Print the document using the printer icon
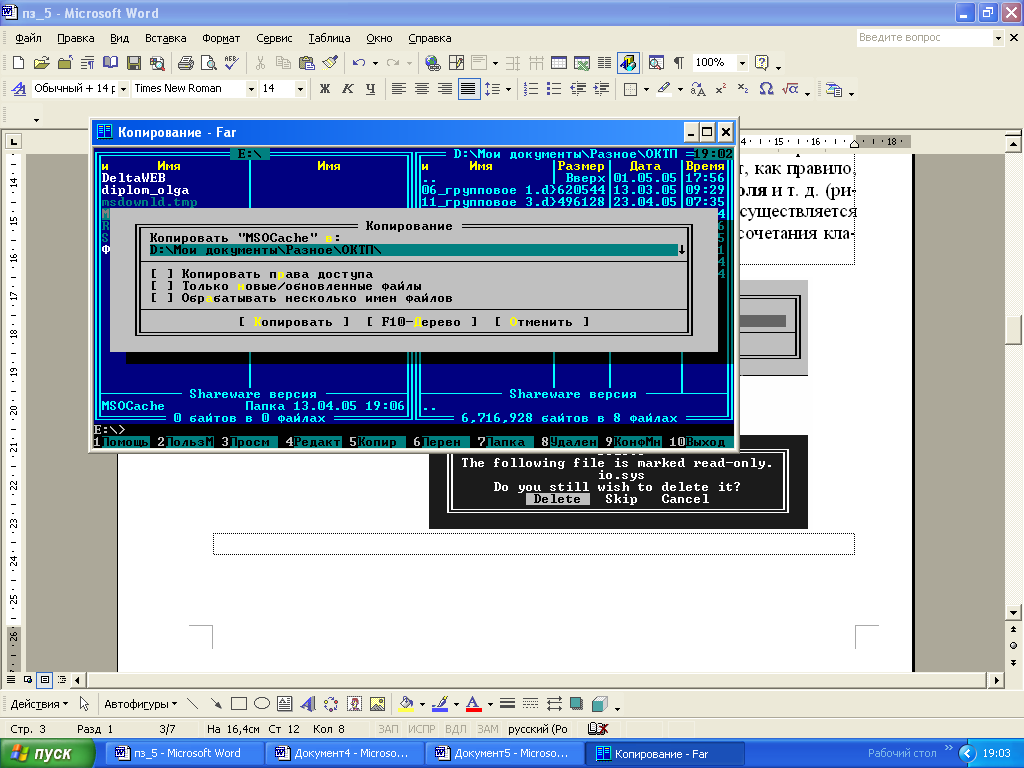This screenshot has width=1024, height=768. tap(185, 63)
